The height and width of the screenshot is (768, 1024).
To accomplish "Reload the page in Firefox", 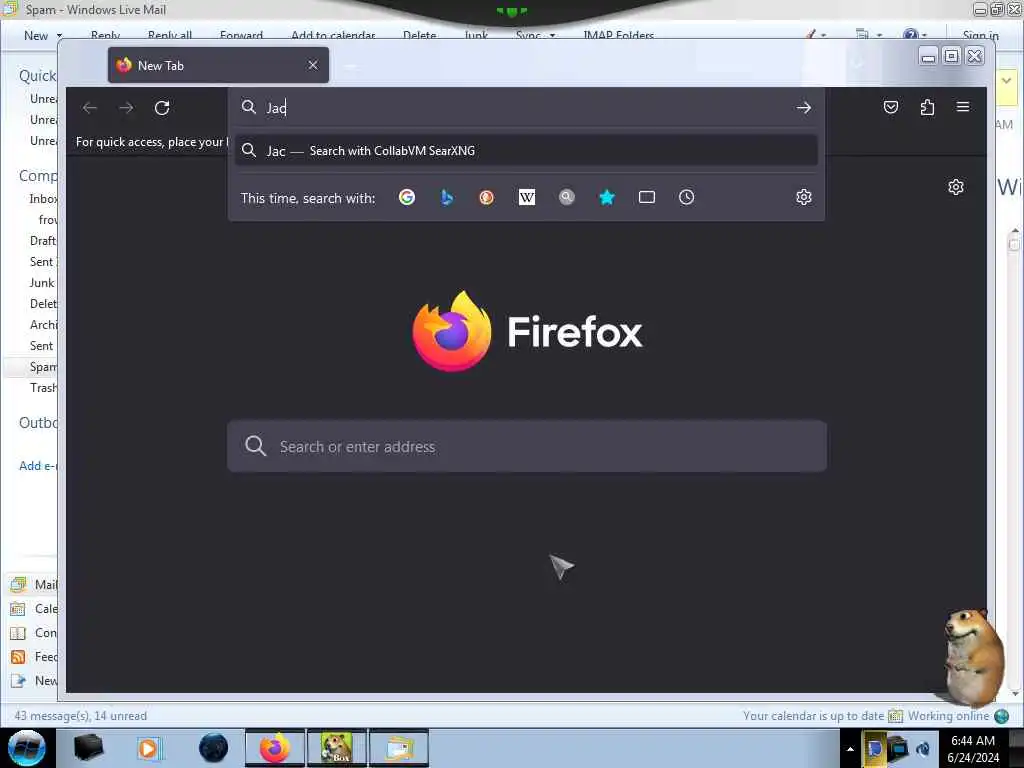I will [x=162, y=108].
